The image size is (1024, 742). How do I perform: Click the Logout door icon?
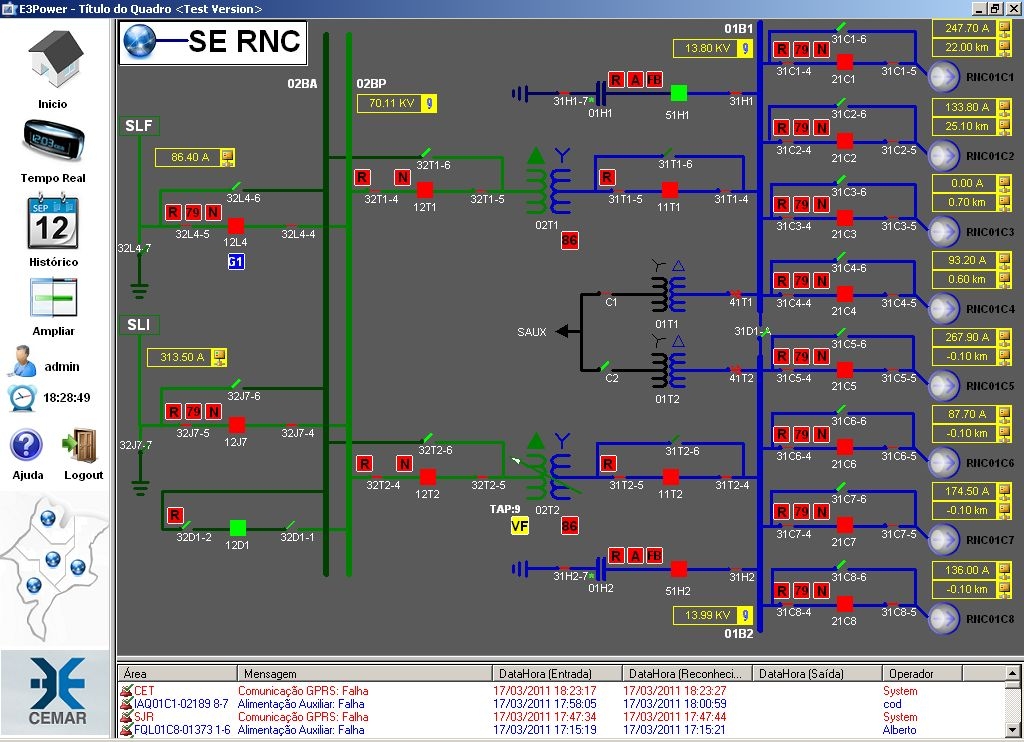tap(82, 446)
